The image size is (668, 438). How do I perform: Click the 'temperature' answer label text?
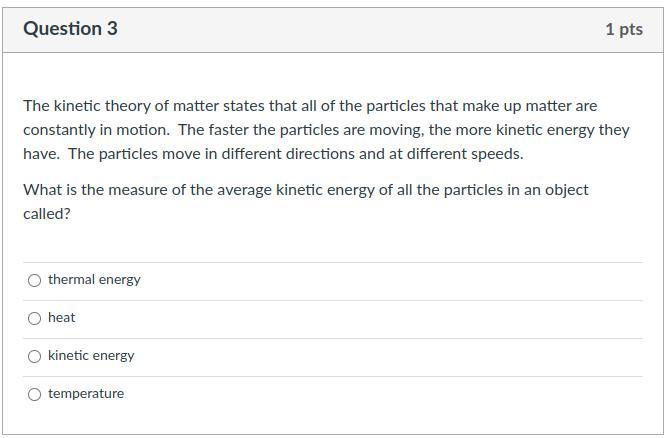tap(86, 394)
